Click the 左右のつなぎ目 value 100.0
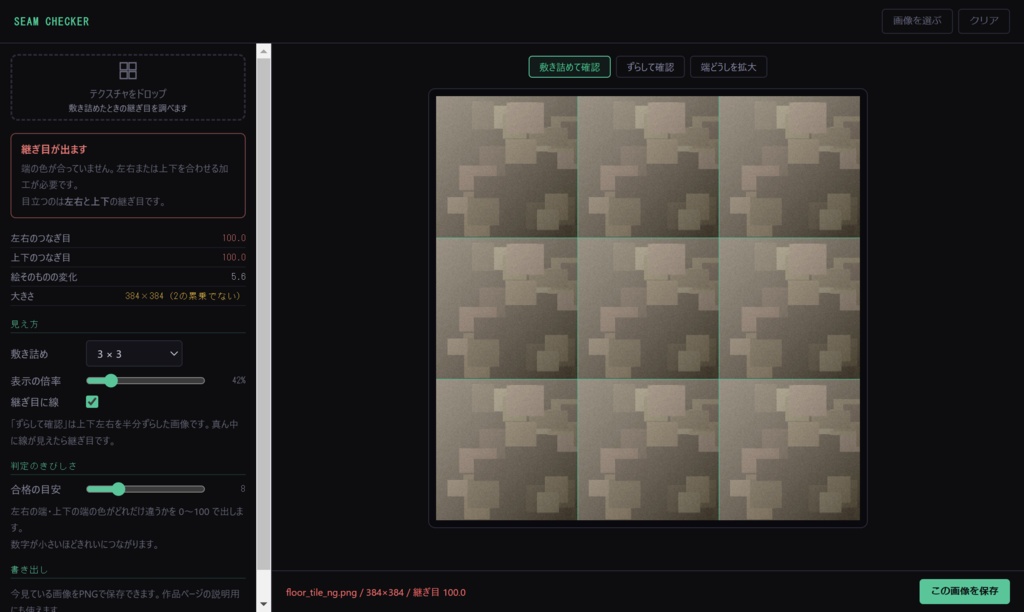 click(234, 238)
